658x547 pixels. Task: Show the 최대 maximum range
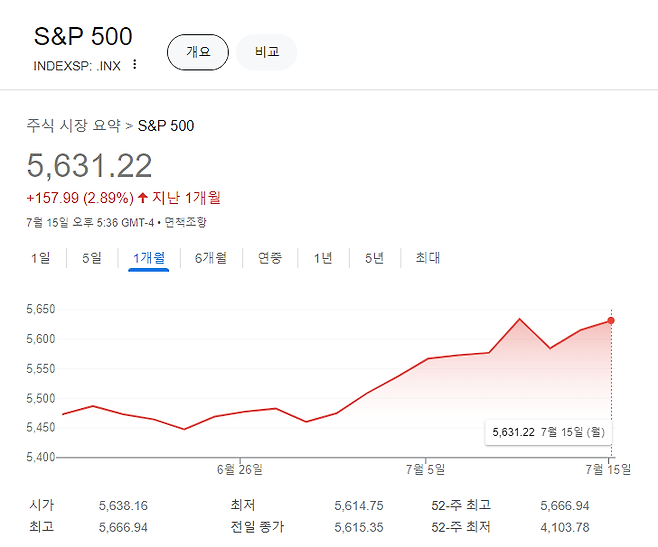[x=428, y=258]
